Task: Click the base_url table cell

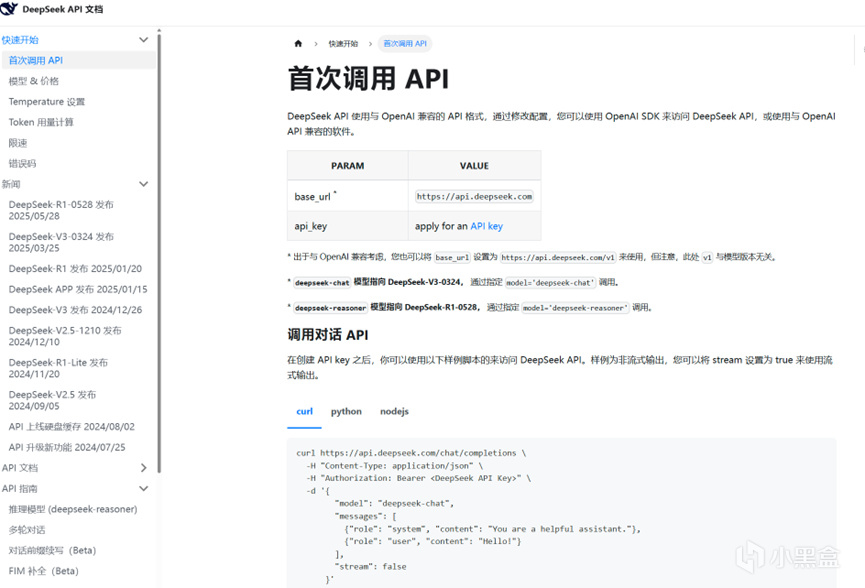Action: tap(348, 196)
